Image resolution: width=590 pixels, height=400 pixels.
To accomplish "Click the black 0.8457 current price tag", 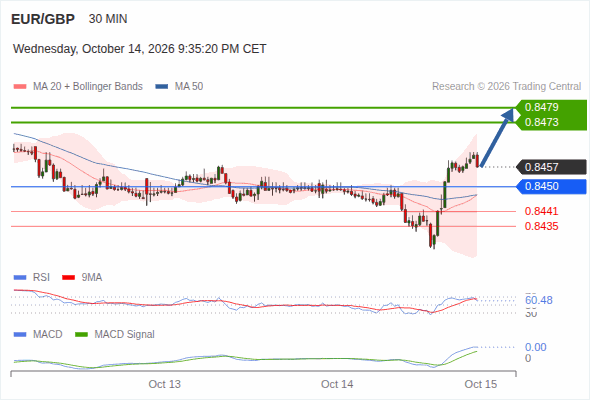I will [x=552, y=167].
